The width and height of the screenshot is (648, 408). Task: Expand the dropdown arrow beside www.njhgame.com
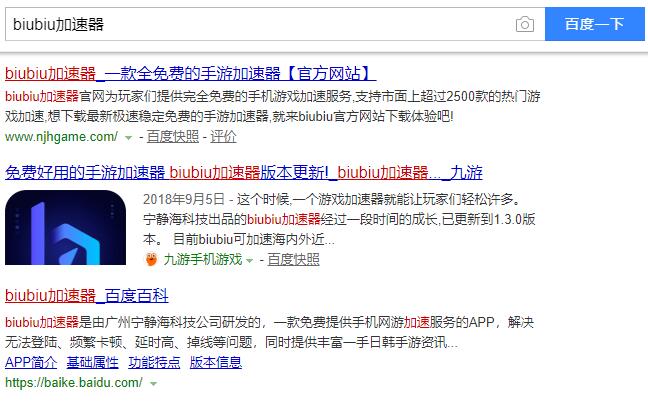click(x=129, y=137)
